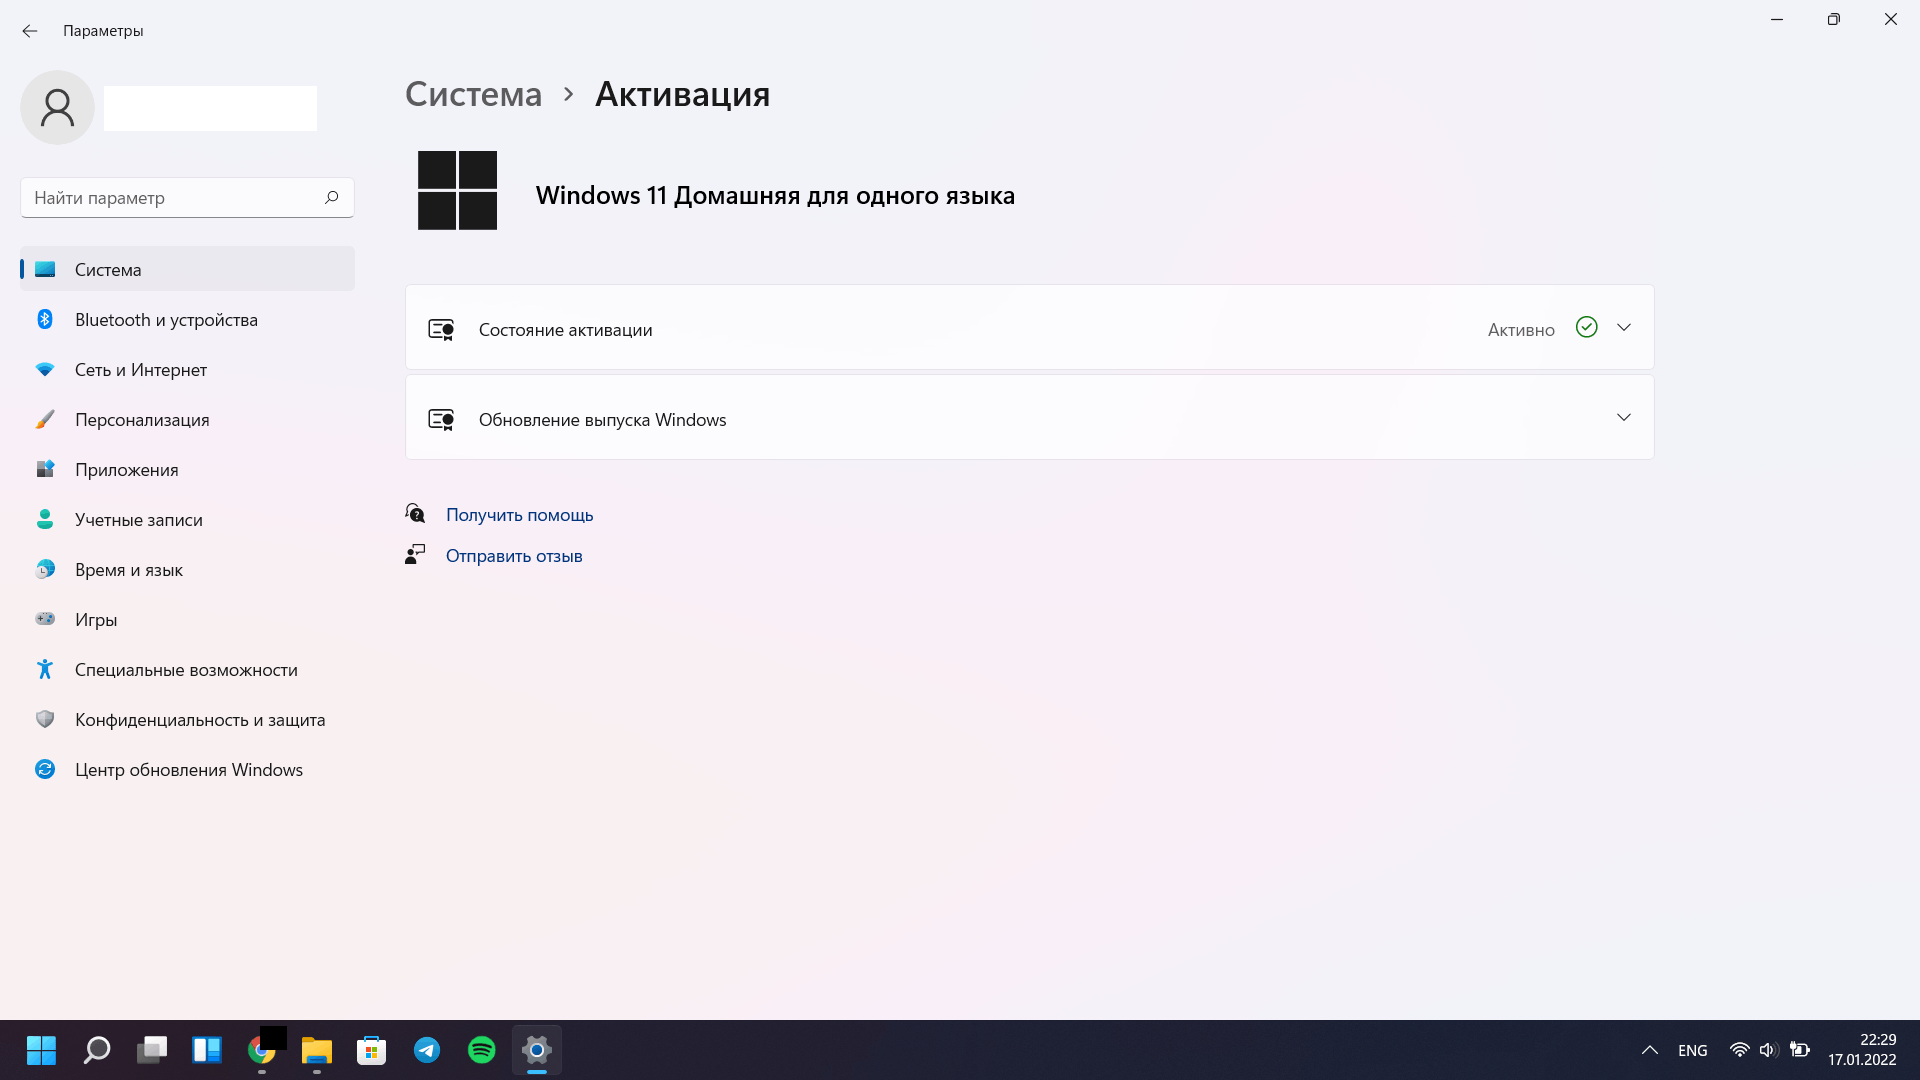The image size is (1920, 1080).
Task: Switch the ENG input language
Action: pyautogui.click(x=1693, y=1050)
